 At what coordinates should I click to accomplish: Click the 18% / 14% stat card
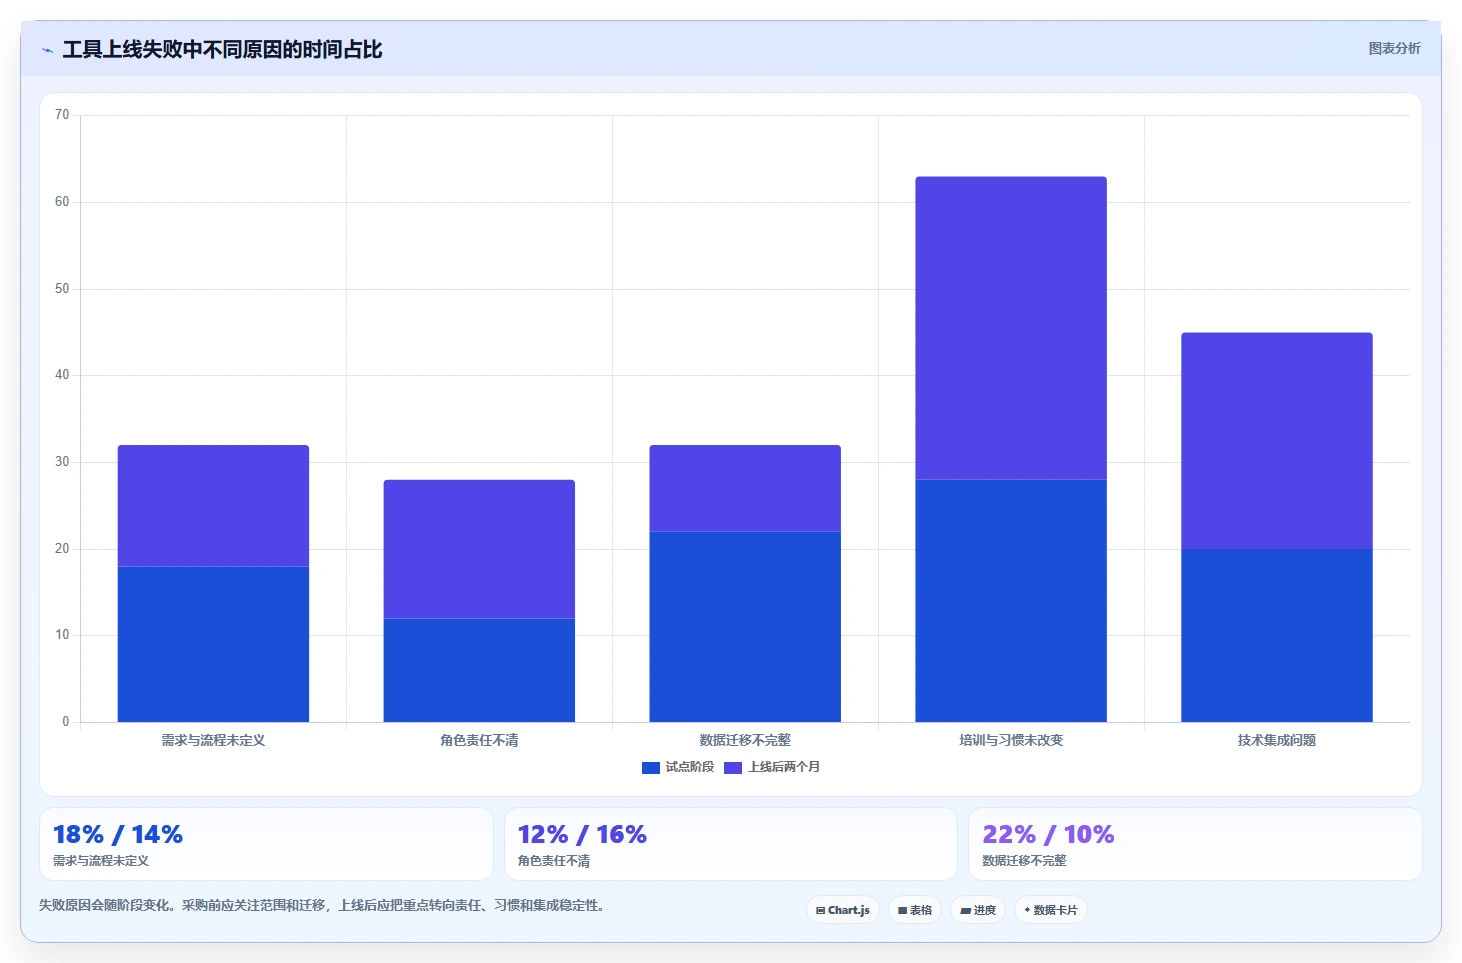tap(266, 844)
